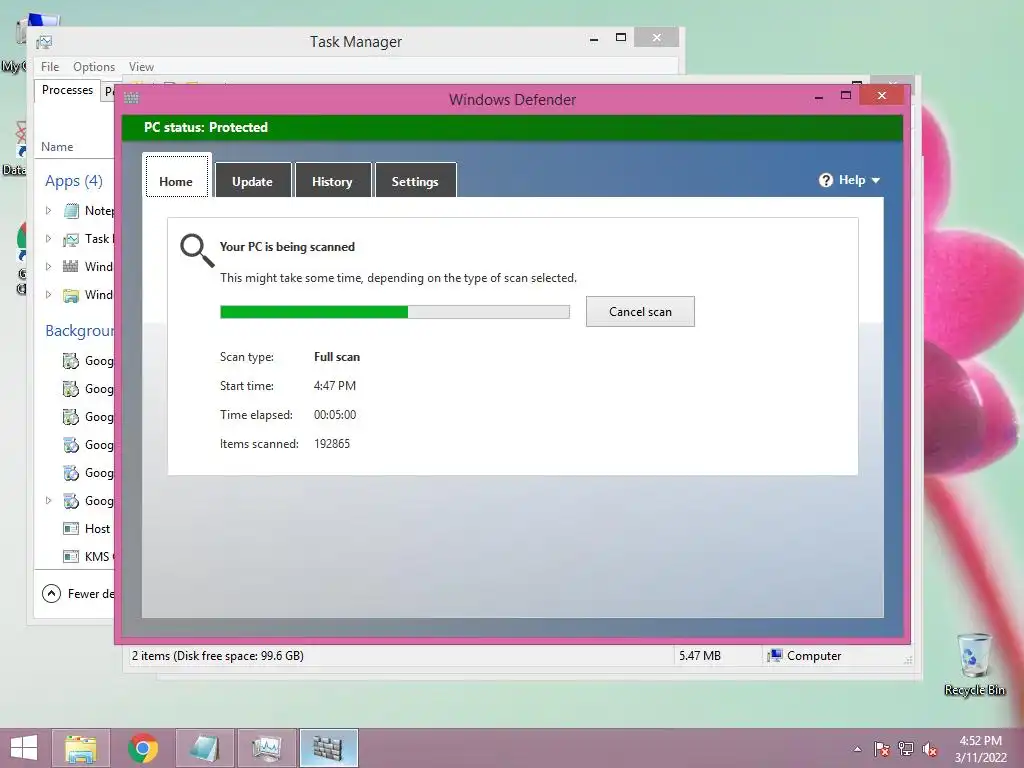Image resolution: width=1024 pixels, height=768 pixels.
Task: Click the 5.47 MB status bar text
Action: [699, 656]
